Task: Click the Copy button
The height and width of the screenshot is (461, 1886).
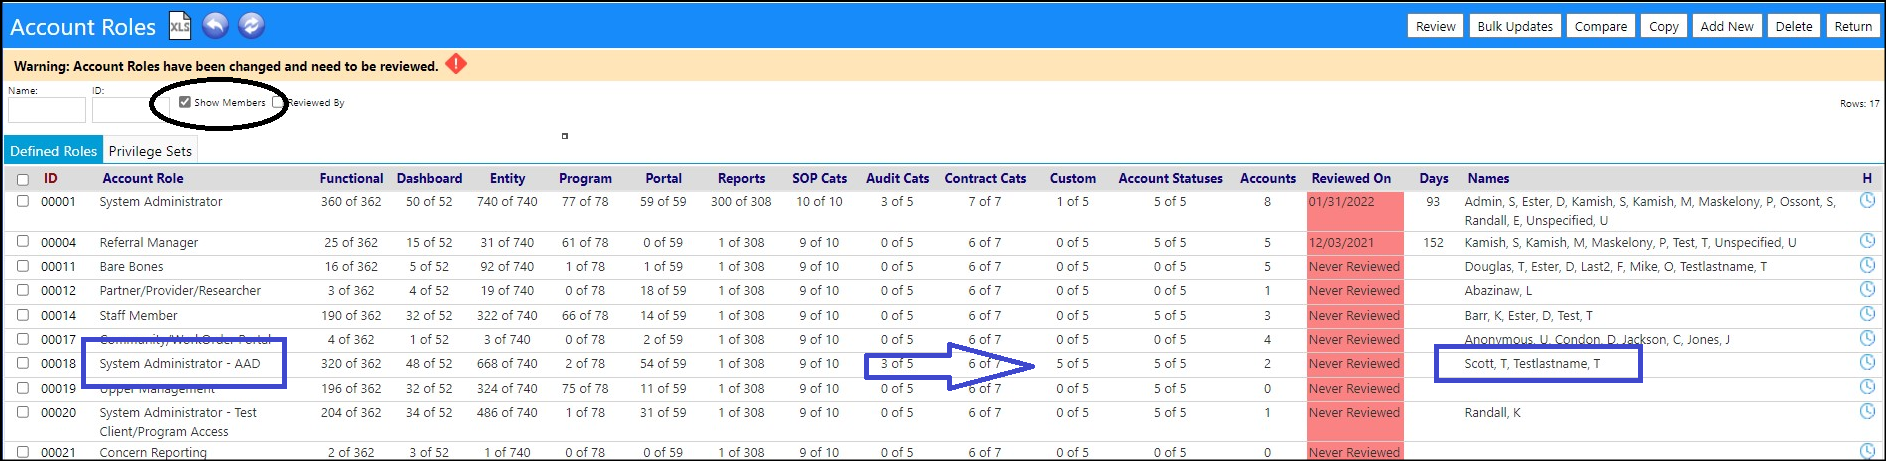Action: 1663,27
